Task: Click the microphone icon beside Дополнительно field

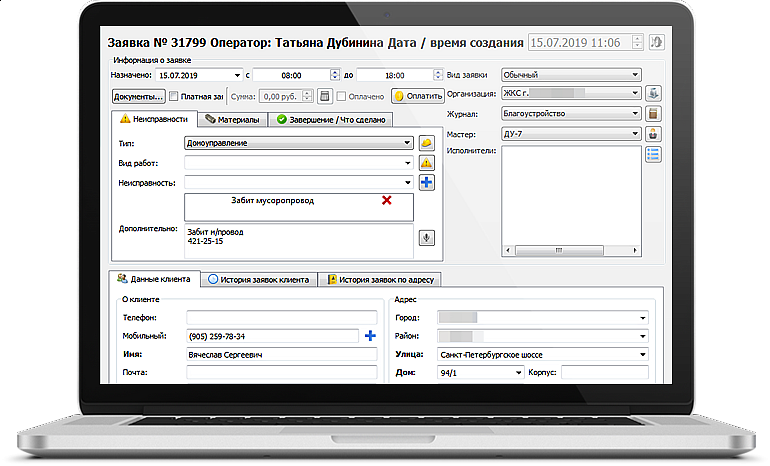Action: click(427, 238)
